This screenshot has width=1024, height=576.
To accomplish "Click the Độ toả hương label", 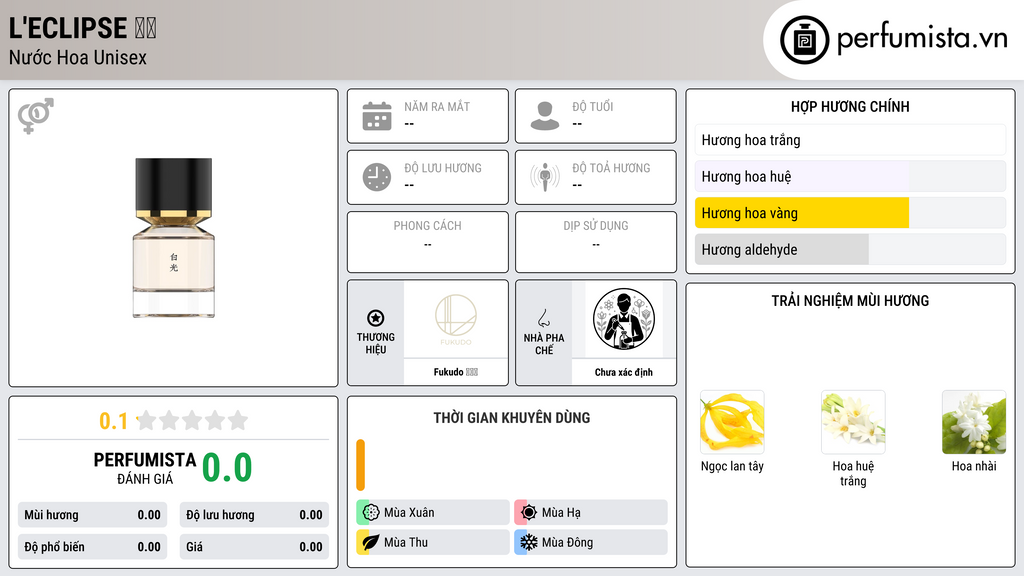I will coord(611,168).
